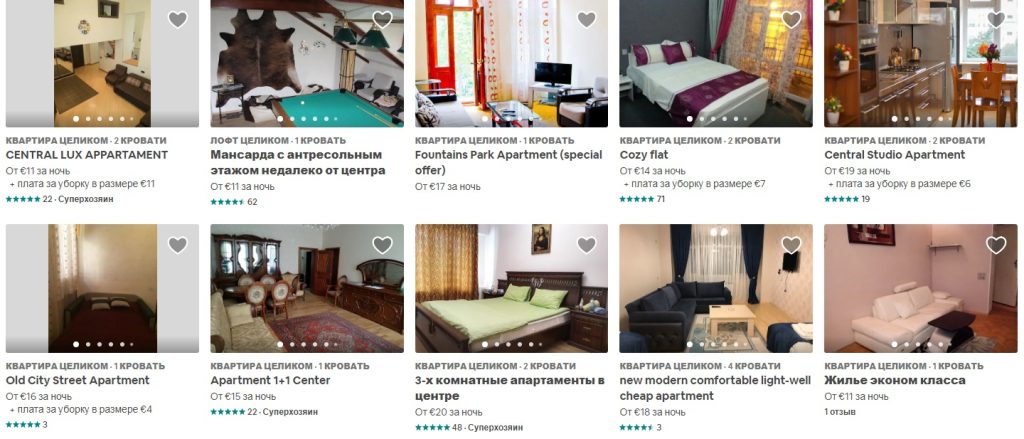The image size is (1024, 439).
Task: Open the white sofa photo of Жилье эконом класса
Action: pos(921,288)
